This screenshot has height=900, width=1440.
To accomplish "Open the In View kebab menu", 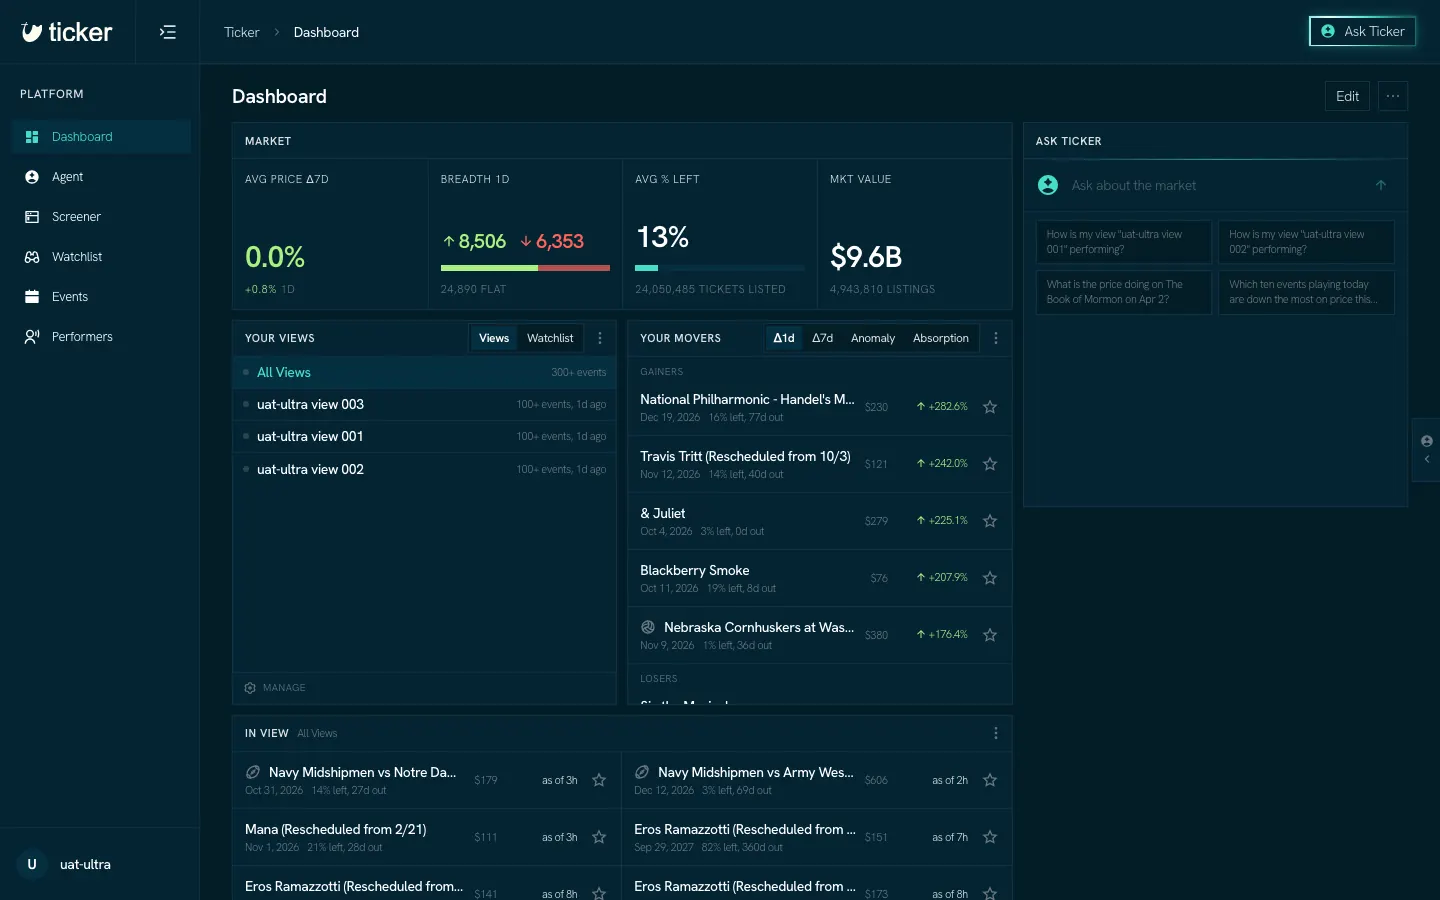I will 996,733.
